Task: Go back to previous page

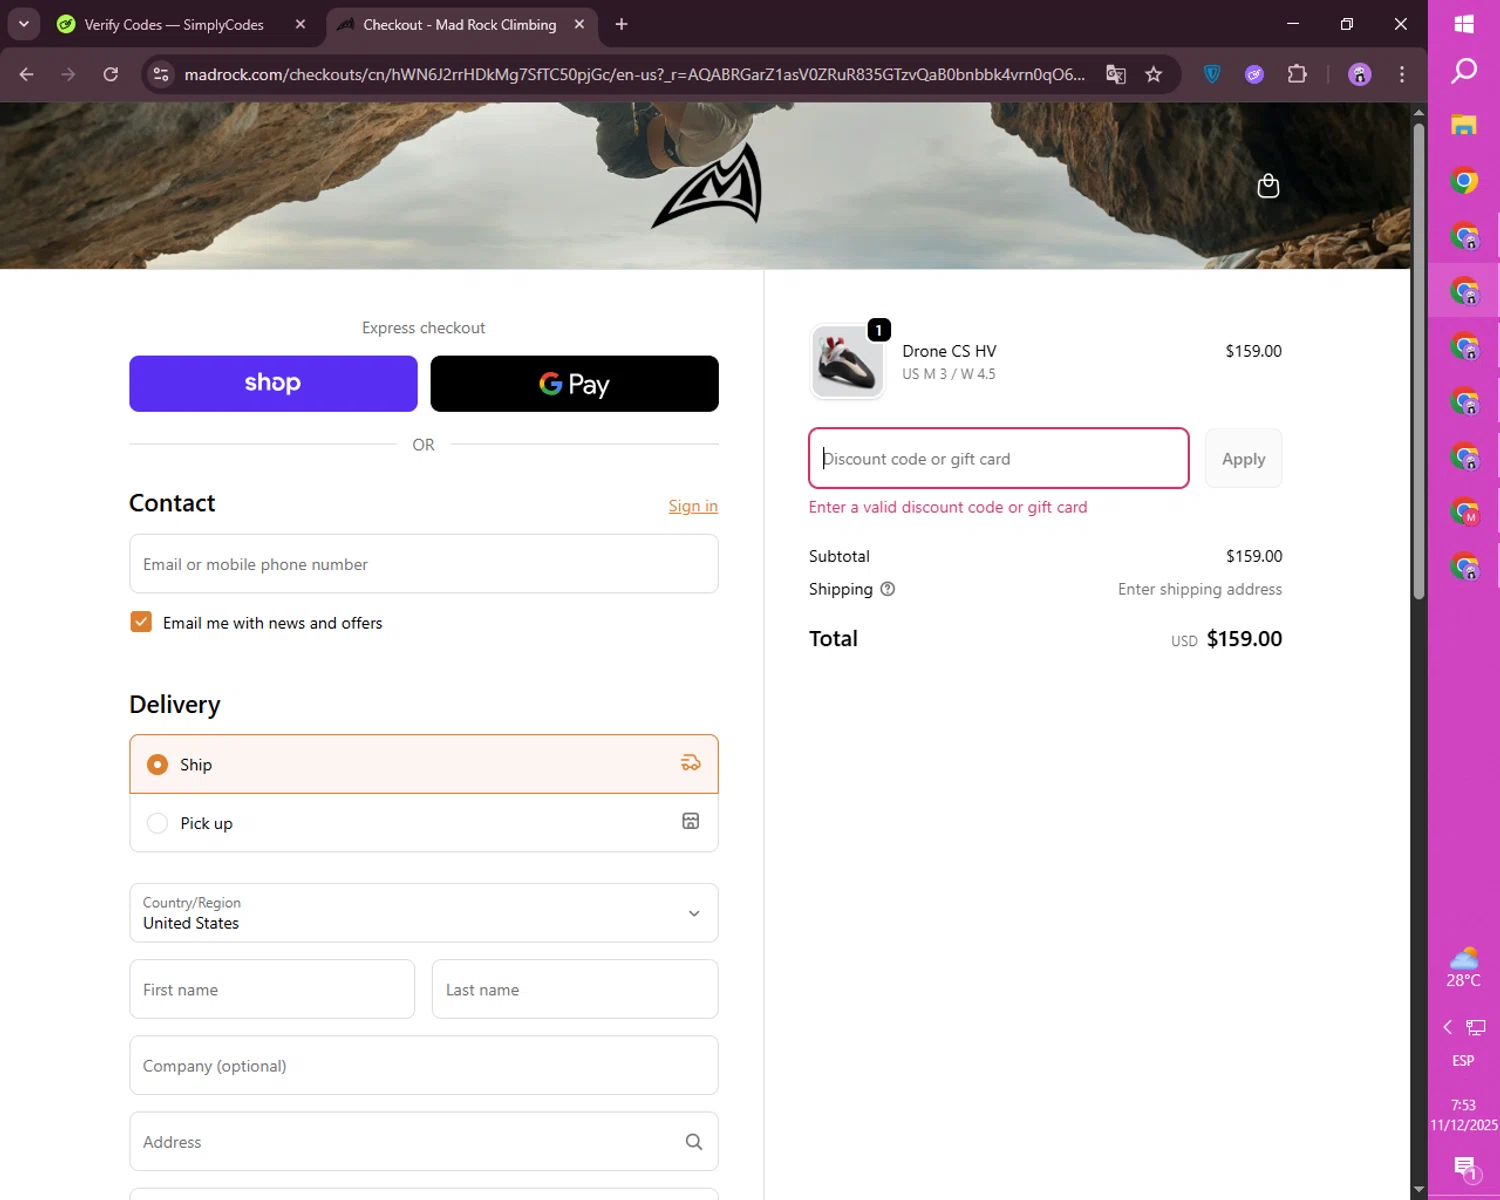Action: click(x=27, y=74)
